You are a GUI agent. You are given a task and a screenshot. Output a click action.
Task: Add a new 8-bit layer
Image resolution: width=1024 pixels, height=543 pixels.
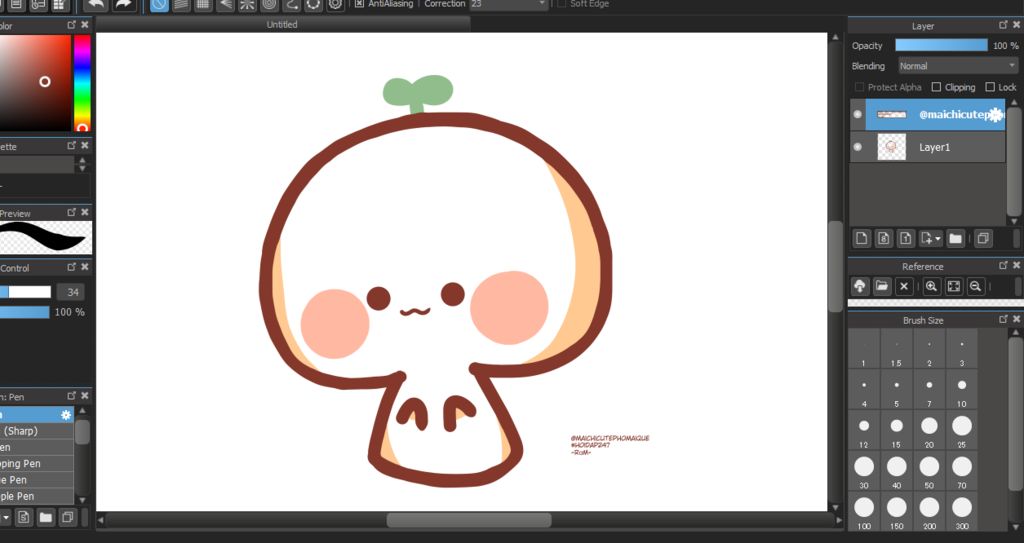click(x=884, y=239)
